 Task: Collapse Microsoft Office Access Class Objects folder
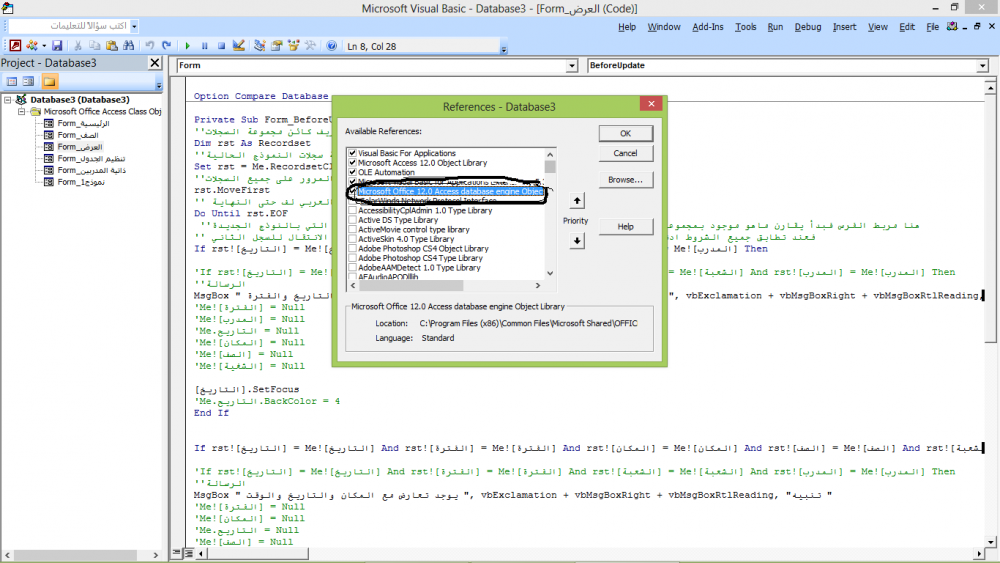point(21,111)
